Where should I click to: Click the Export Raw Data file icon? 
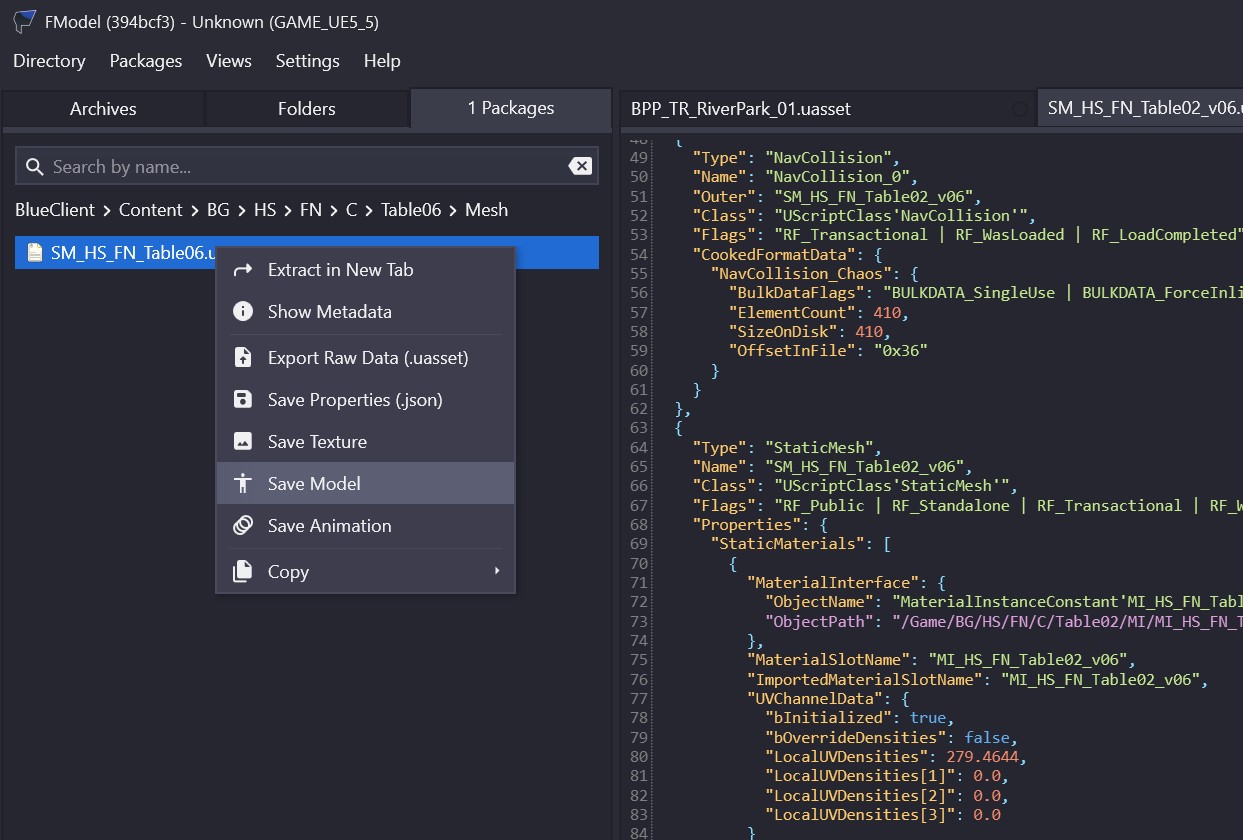(242, 358)
